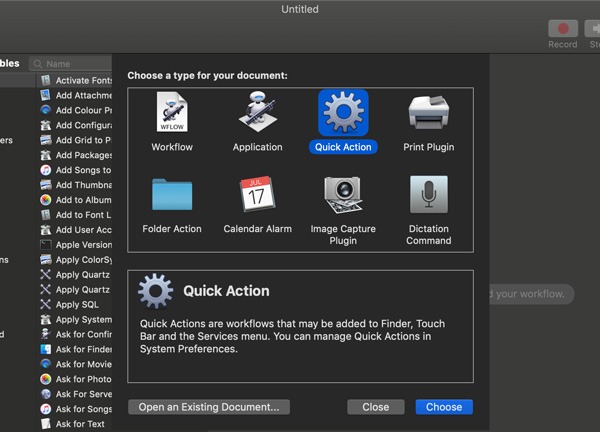Select the Dictation Command microphone icon

[429, 194]
